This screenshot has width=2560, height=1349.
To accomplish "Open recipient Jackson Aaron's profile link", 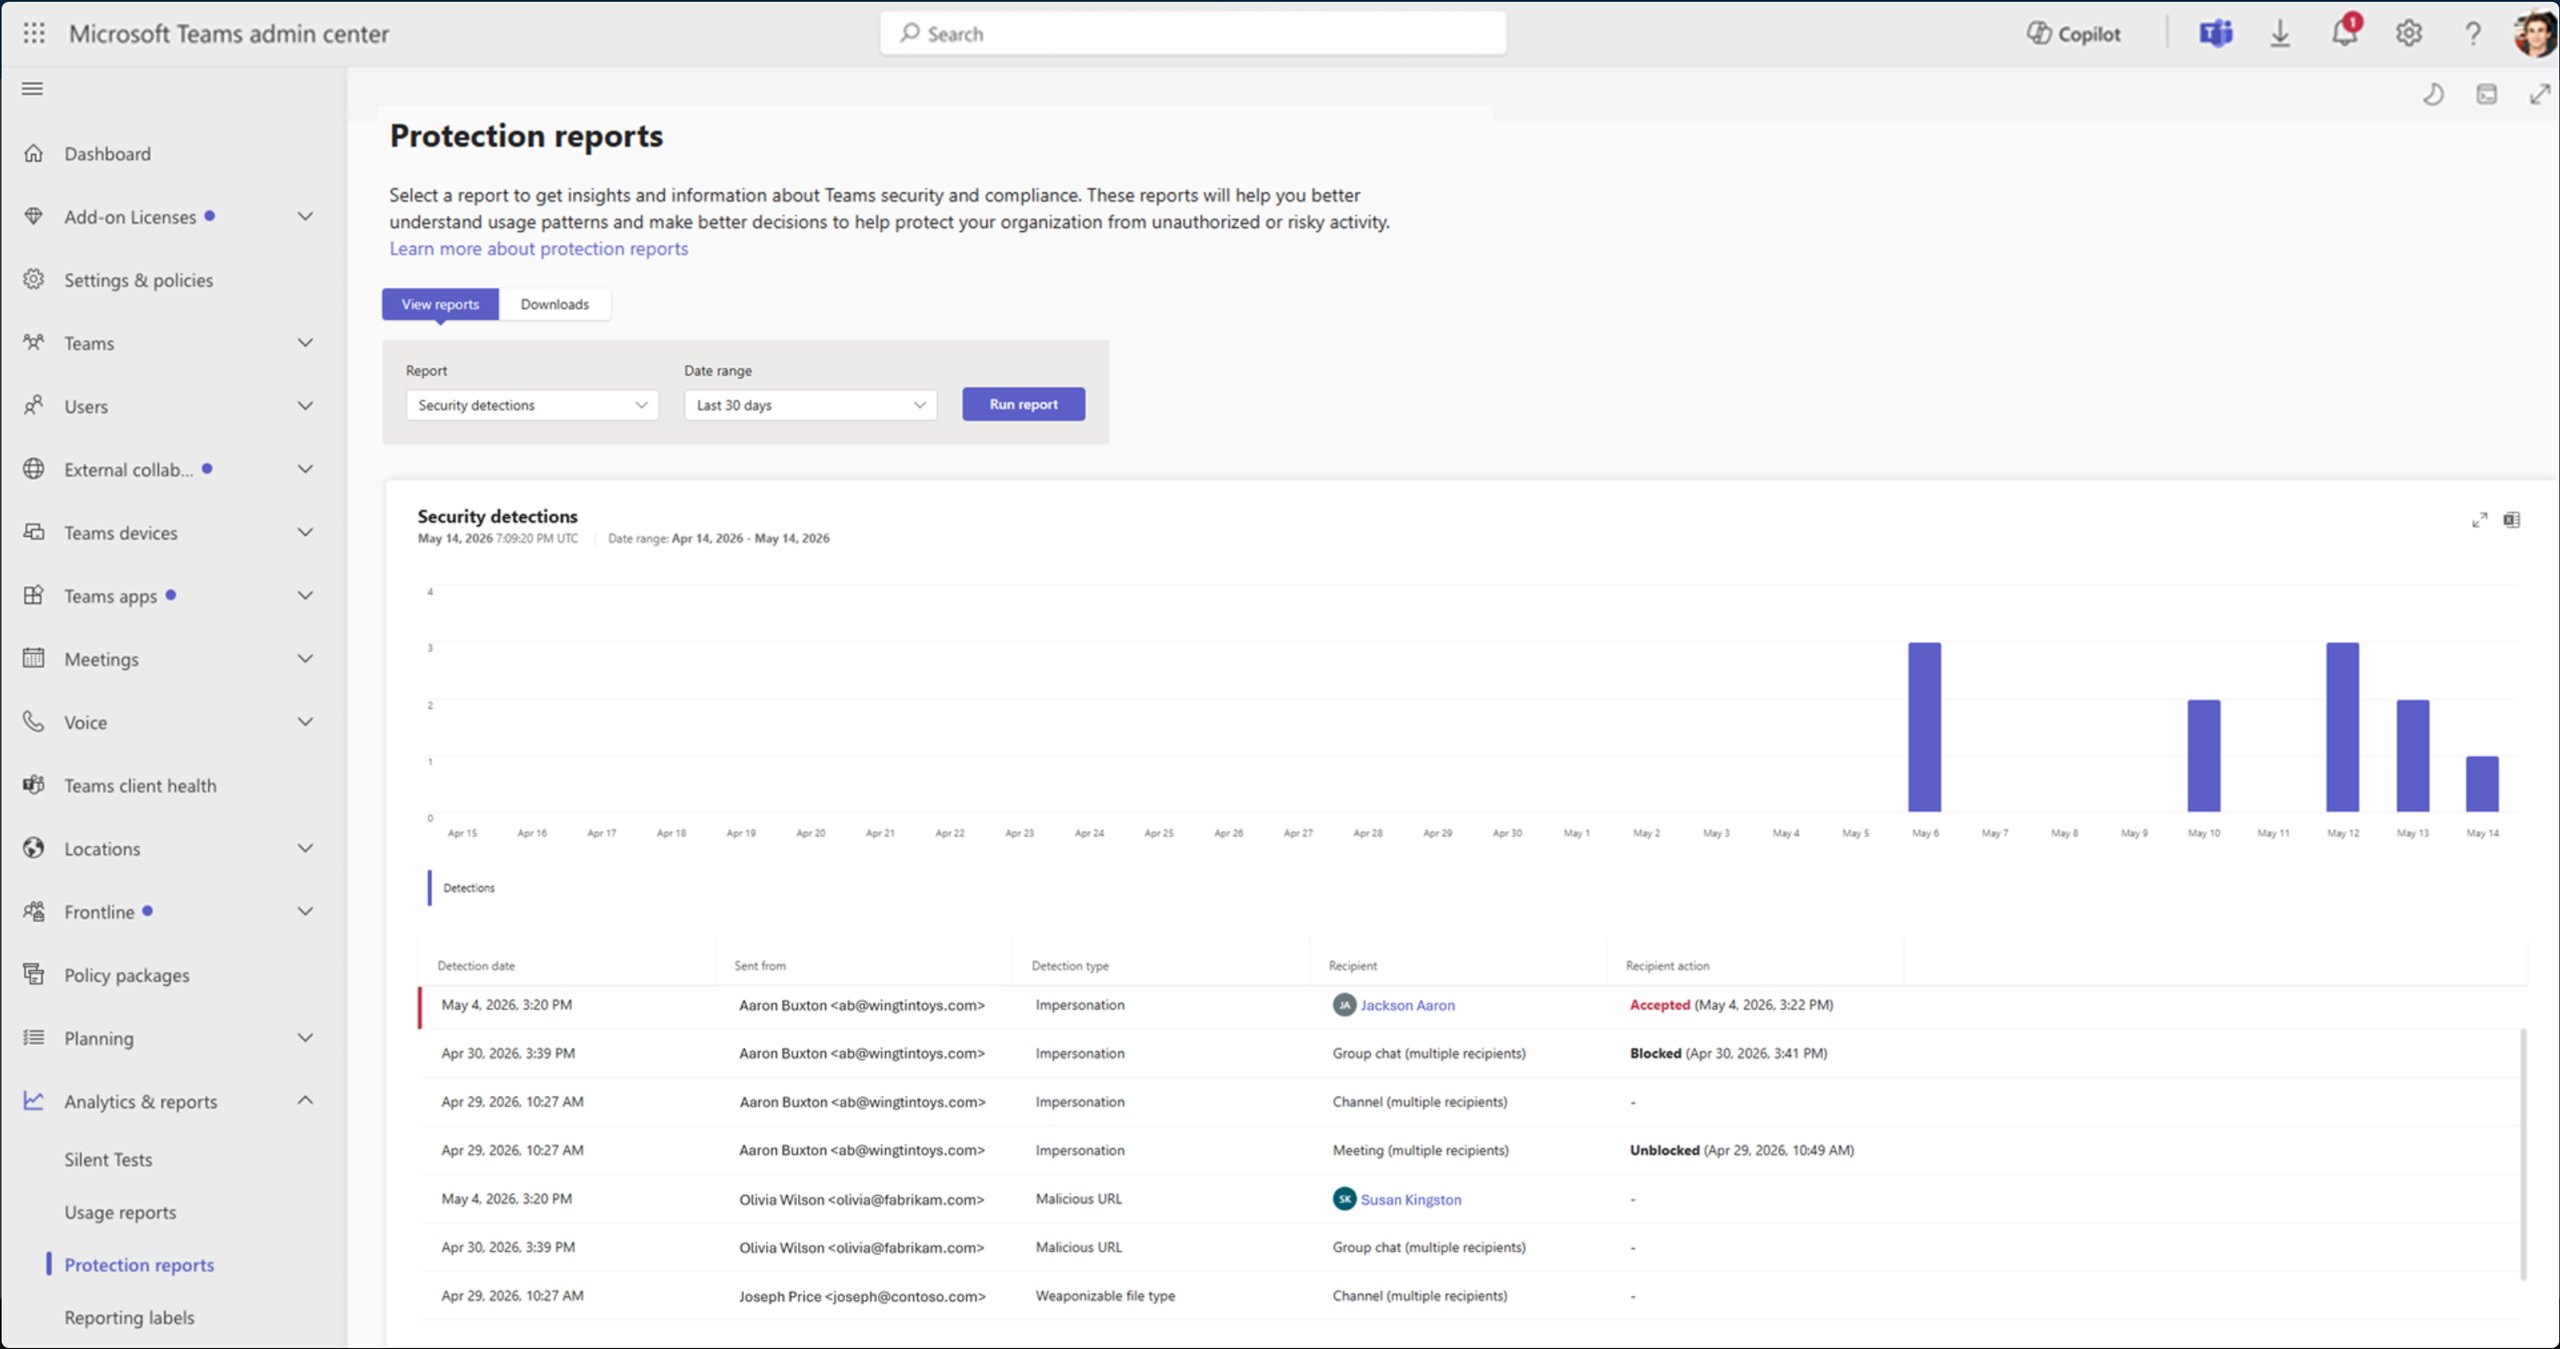I will pyautogui.click(x=1407, y=1005).
